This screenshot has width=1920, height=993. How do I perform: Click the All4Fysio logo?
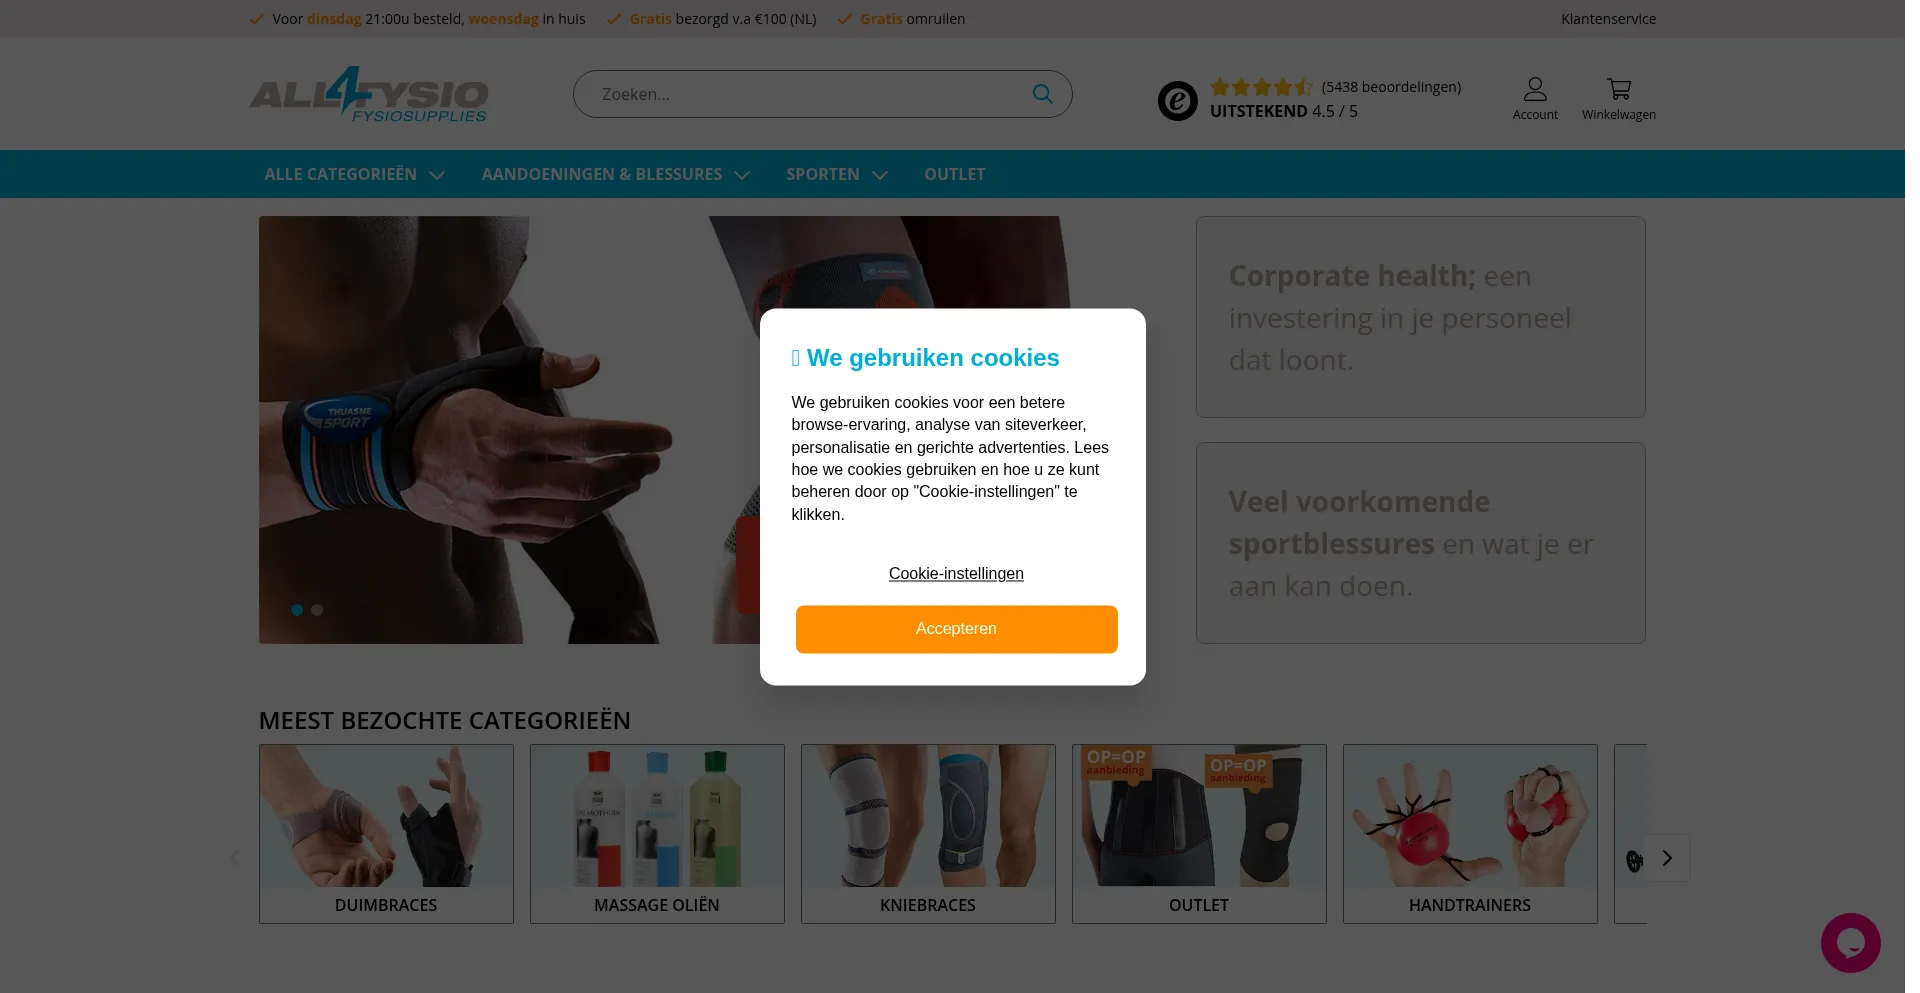(x=369, y=95)
